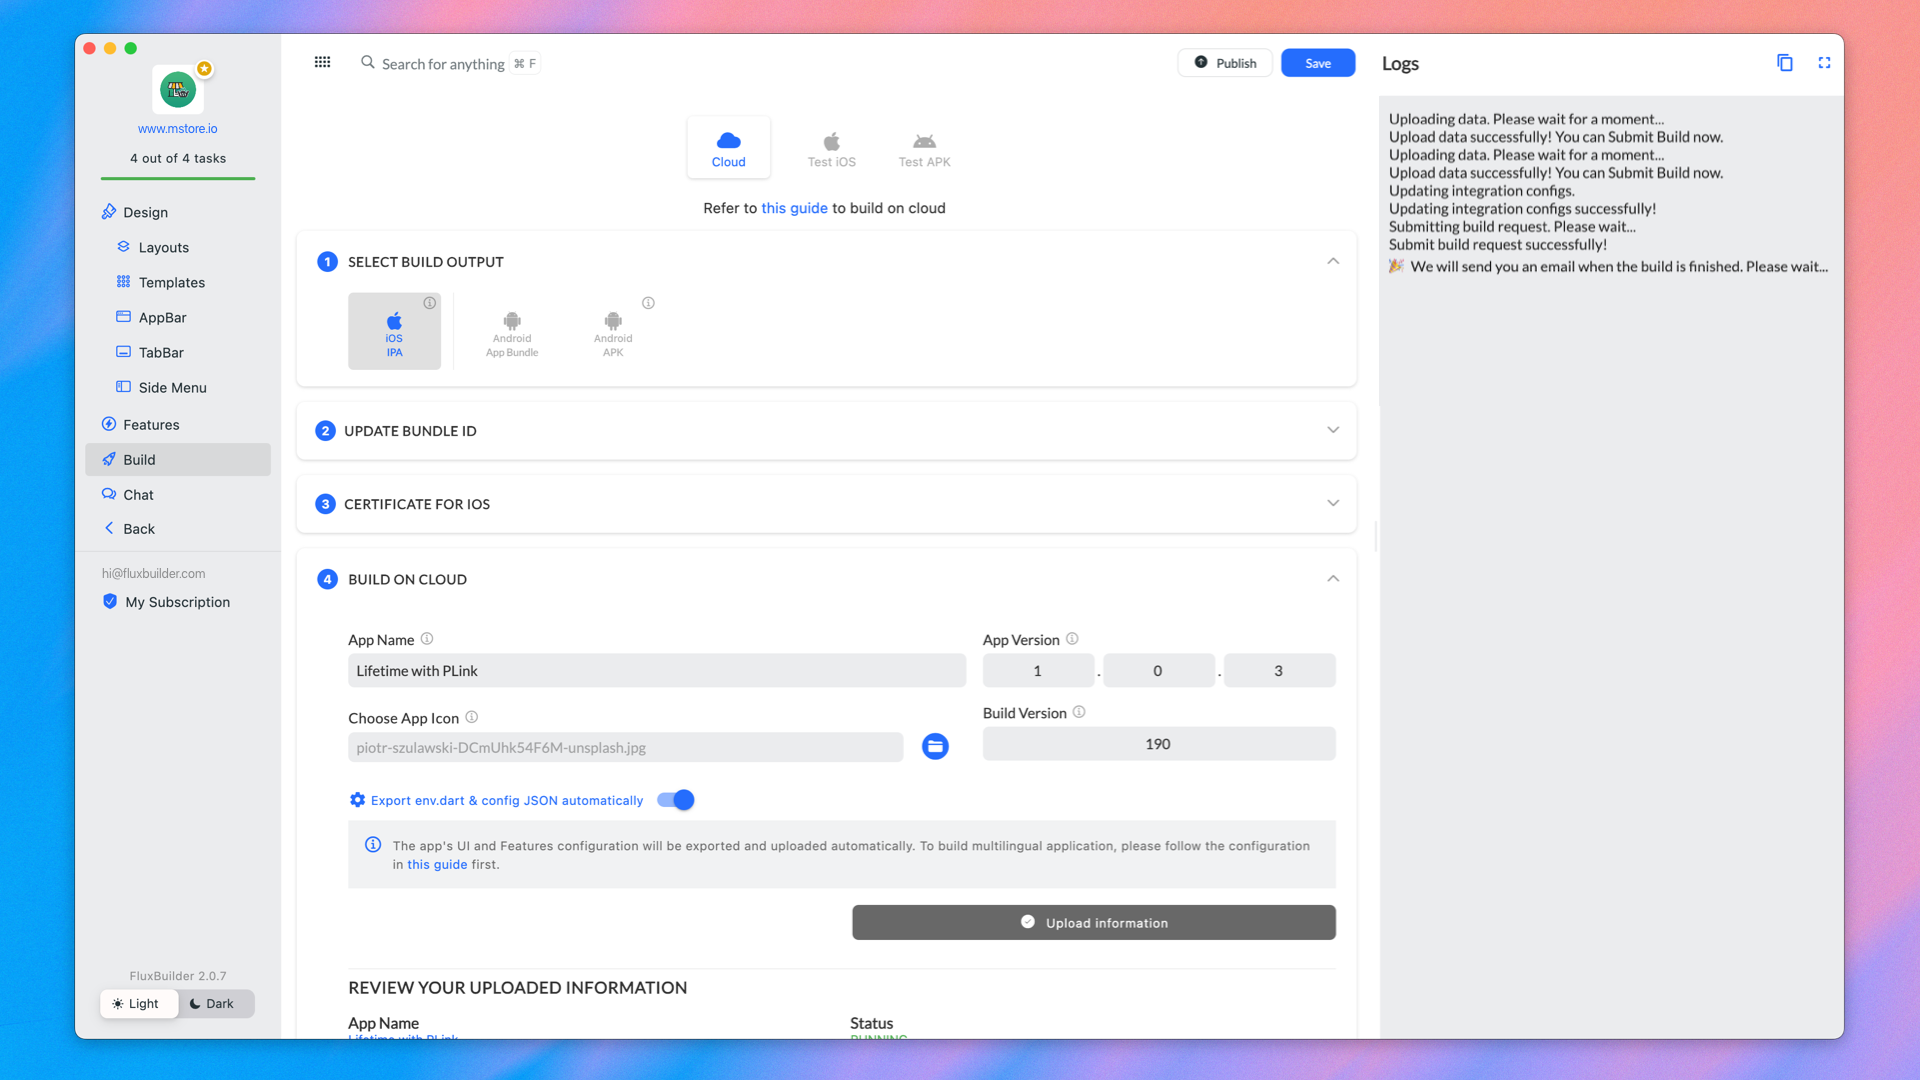Click the Cloud build tab icon
Viewport: 1920px width, 1080px height.
click(x=729, y=141)
